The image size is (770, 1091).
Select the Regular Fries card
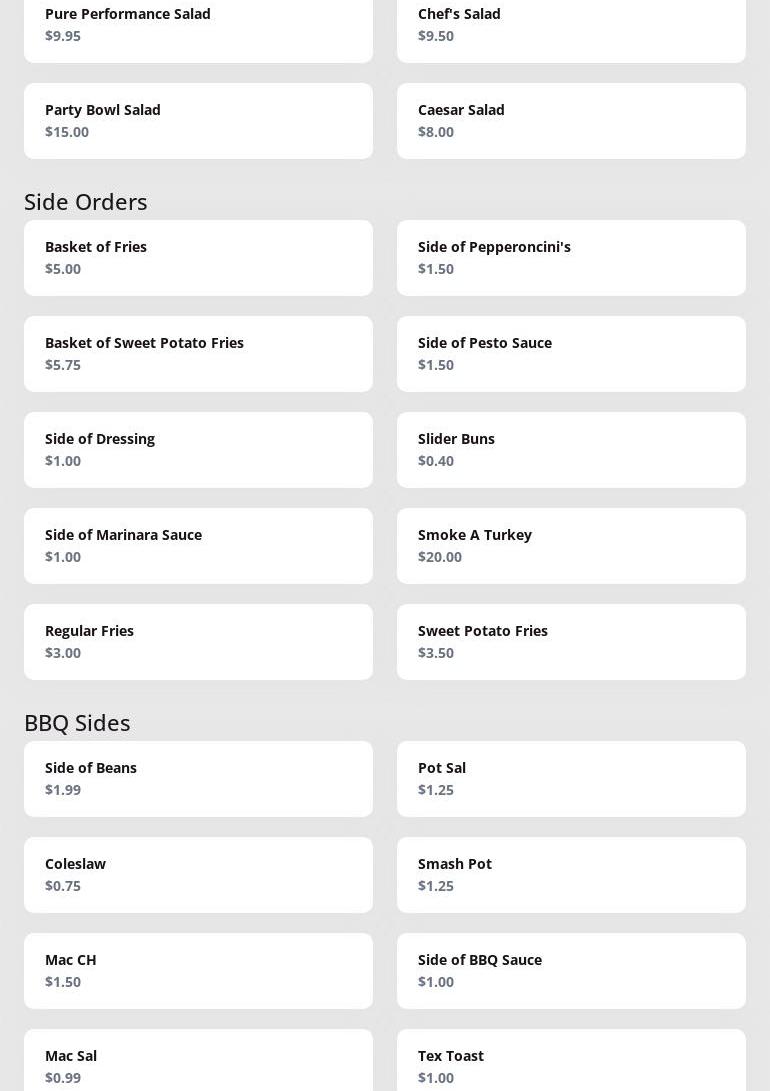coord(198,641)
